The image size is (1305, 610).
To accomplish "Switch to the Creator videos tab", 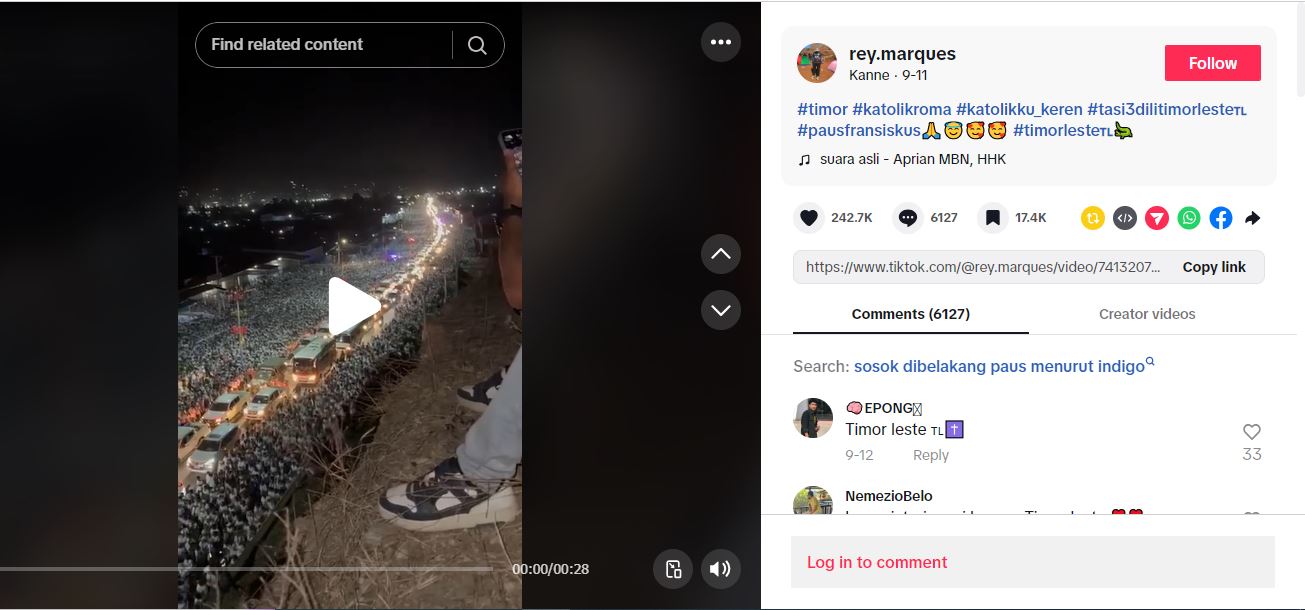I will tap(1147, 314).
